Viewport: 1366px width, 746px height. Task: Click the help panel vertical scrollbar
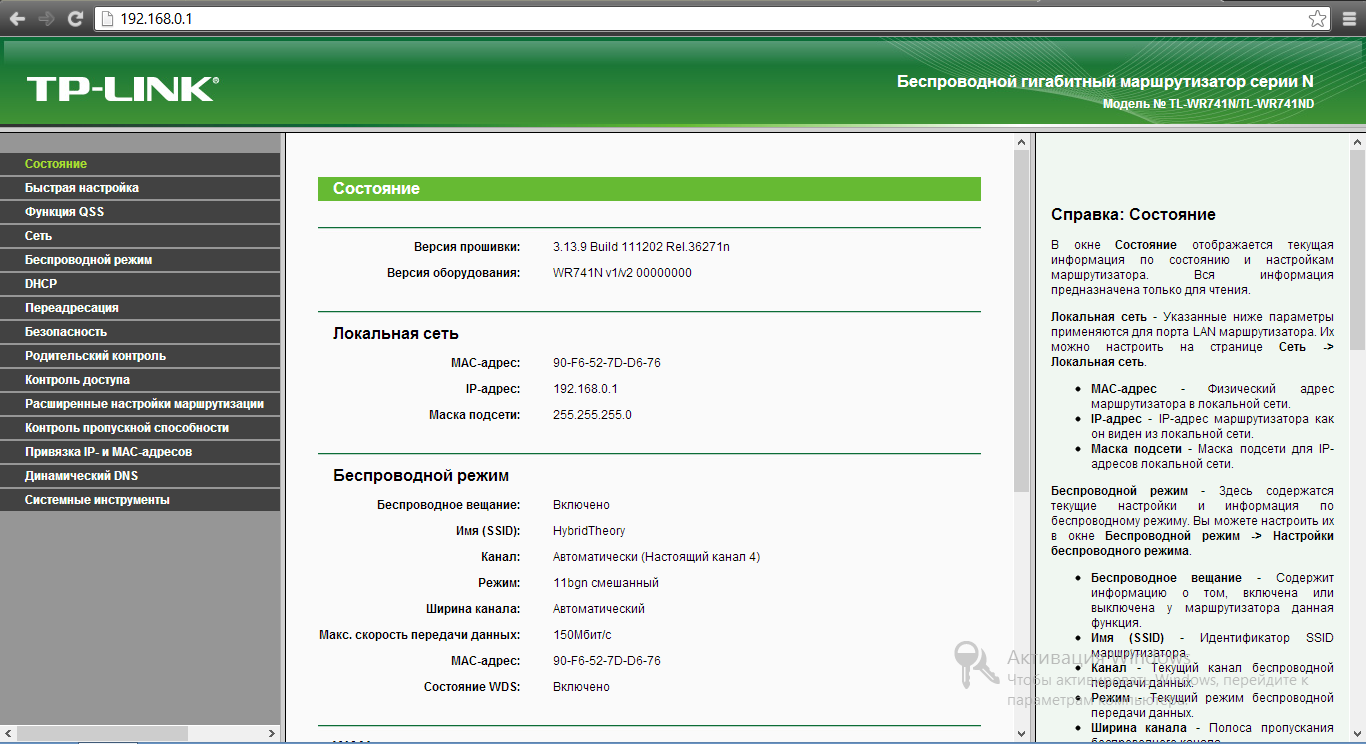coord(1357,250)
